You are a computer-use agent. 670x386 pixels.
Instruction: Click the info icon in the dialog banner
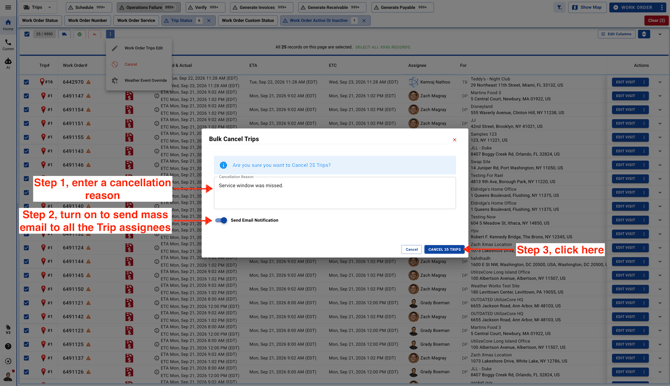click(223, 165)
